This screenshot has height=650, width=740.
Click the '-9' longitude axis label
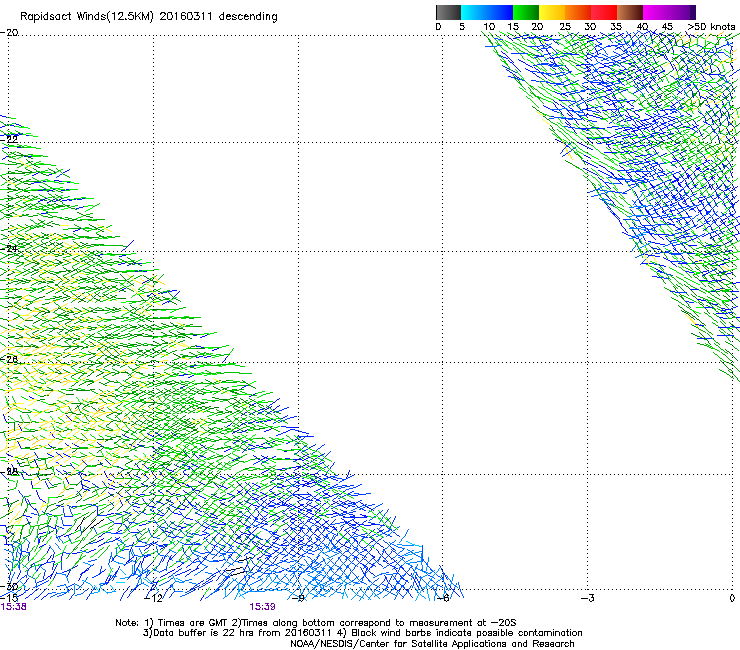tap(298, 599)
